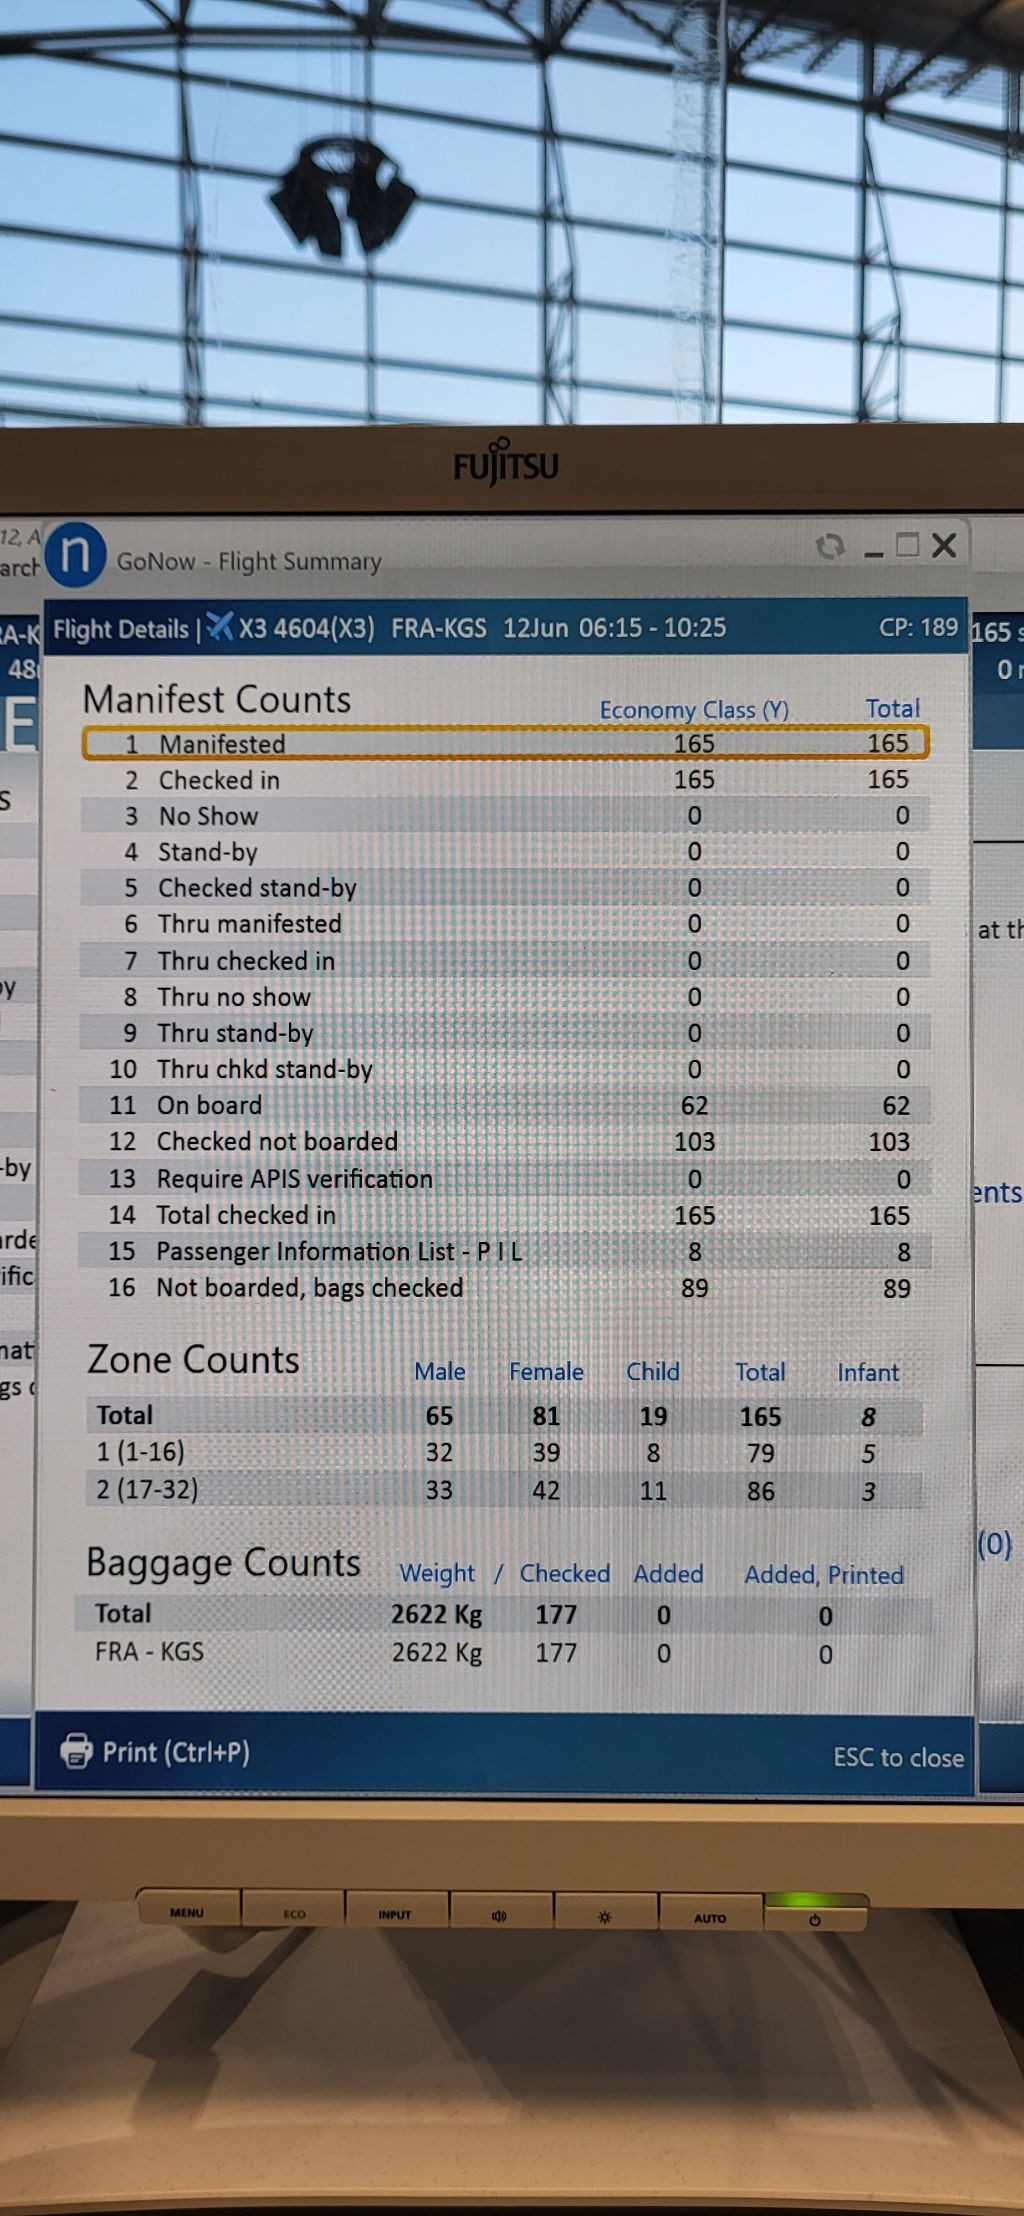Click the 'ESC to close' label
The image size is (1024, 2216).
click(898, 1757)
